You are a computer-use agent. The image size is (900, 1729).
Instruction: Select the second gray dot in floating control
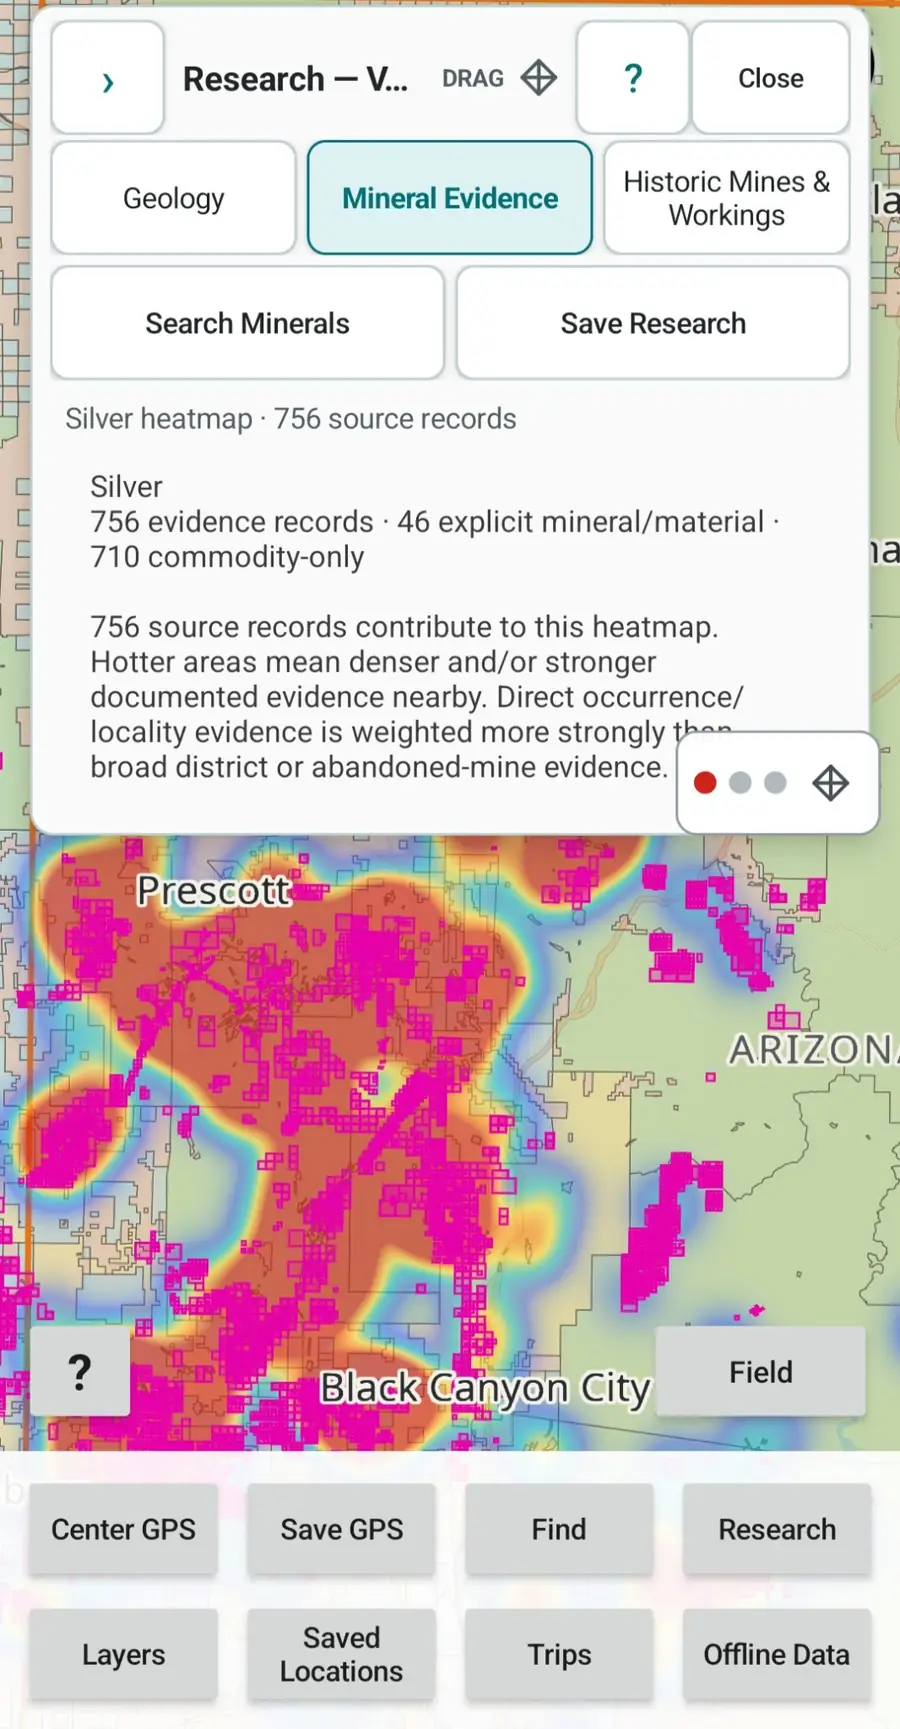click(740, 783)
